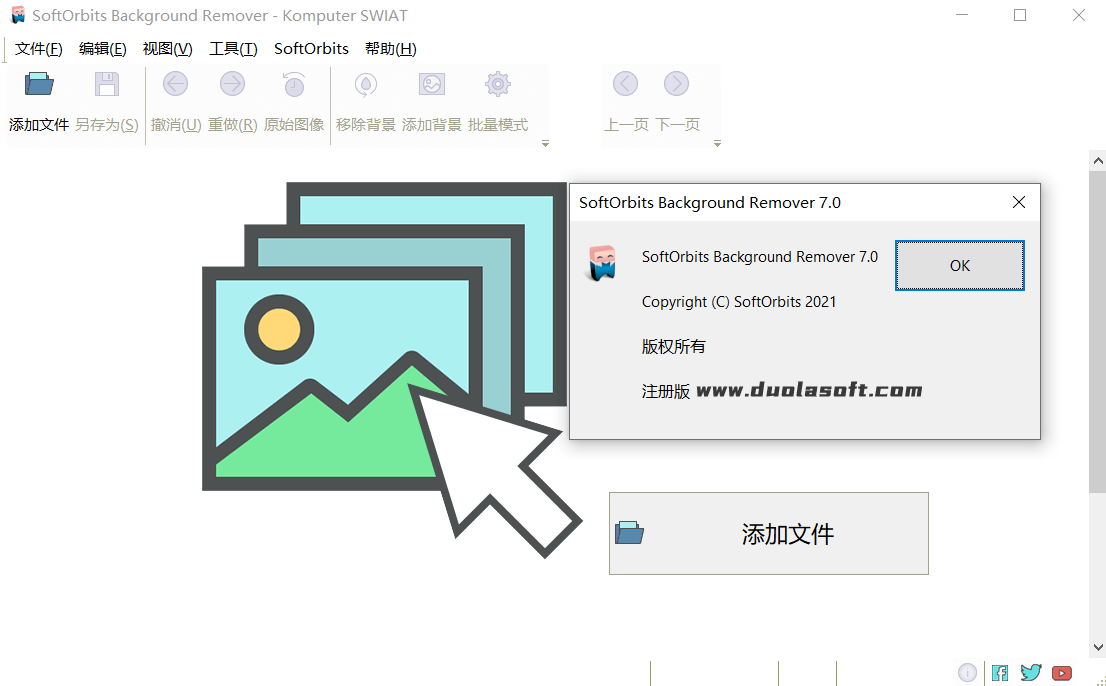Click the vertical scrollbar down arrow
The width and height of the screenshot is (1106, 686).
tap(1098, 647)
